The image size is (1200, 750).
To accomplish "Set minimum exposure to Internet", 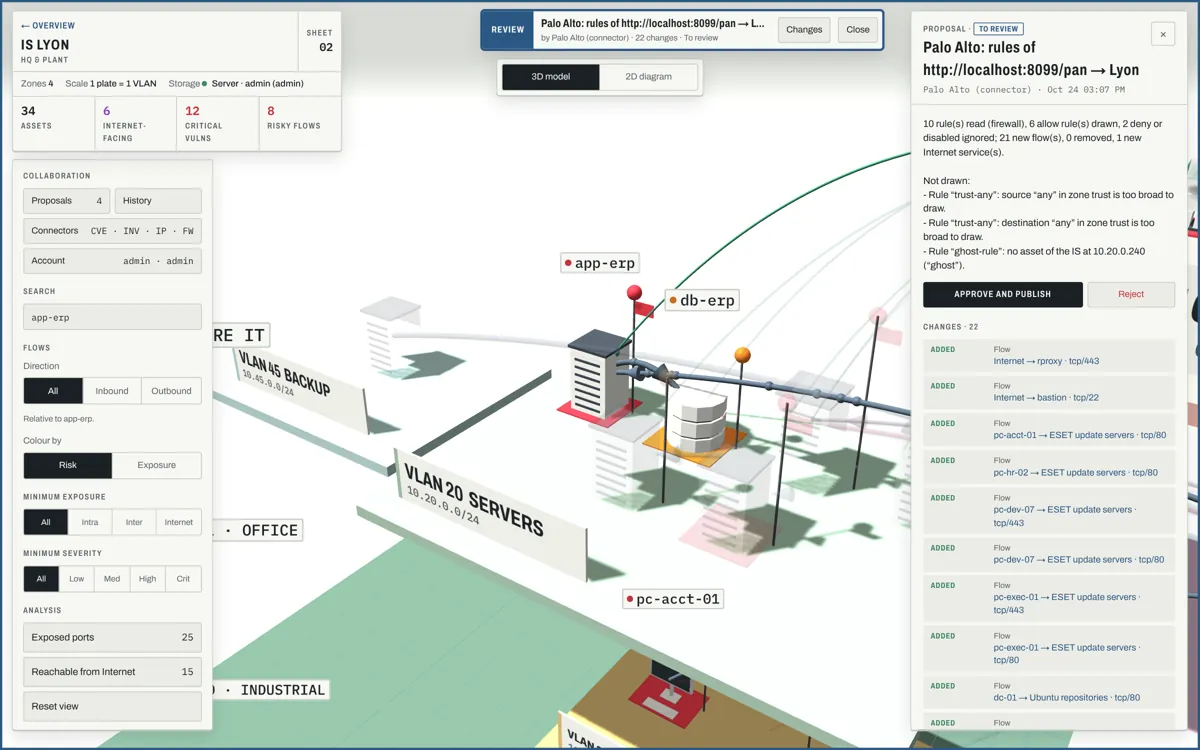I will pyautogui.click(x=179, y=522).
